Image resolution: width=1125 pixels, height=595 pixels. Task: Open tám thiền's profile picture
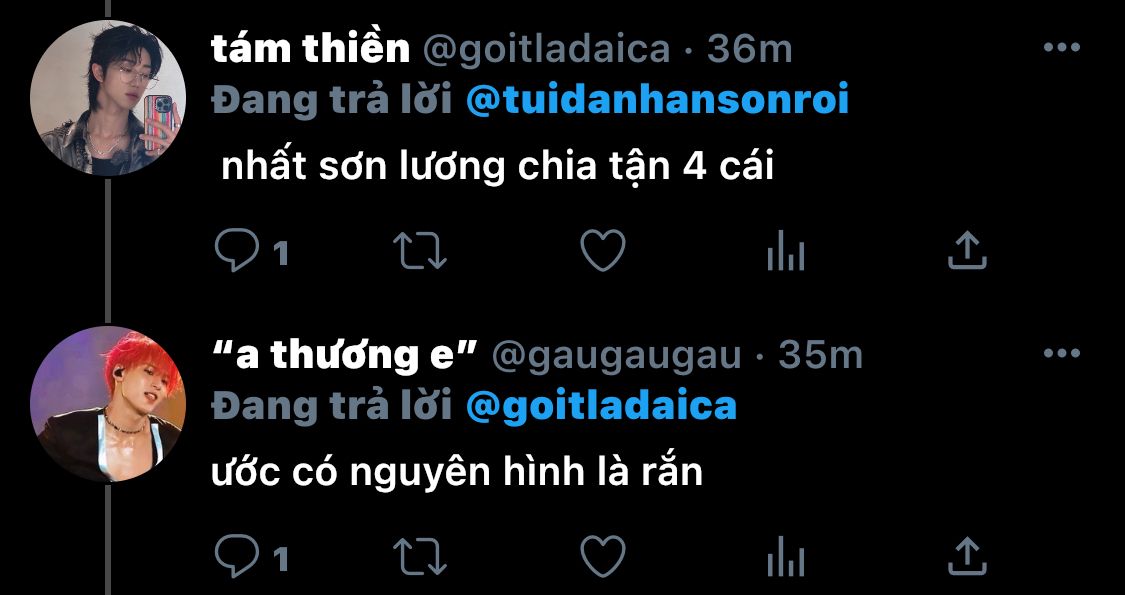click(108, 98)
